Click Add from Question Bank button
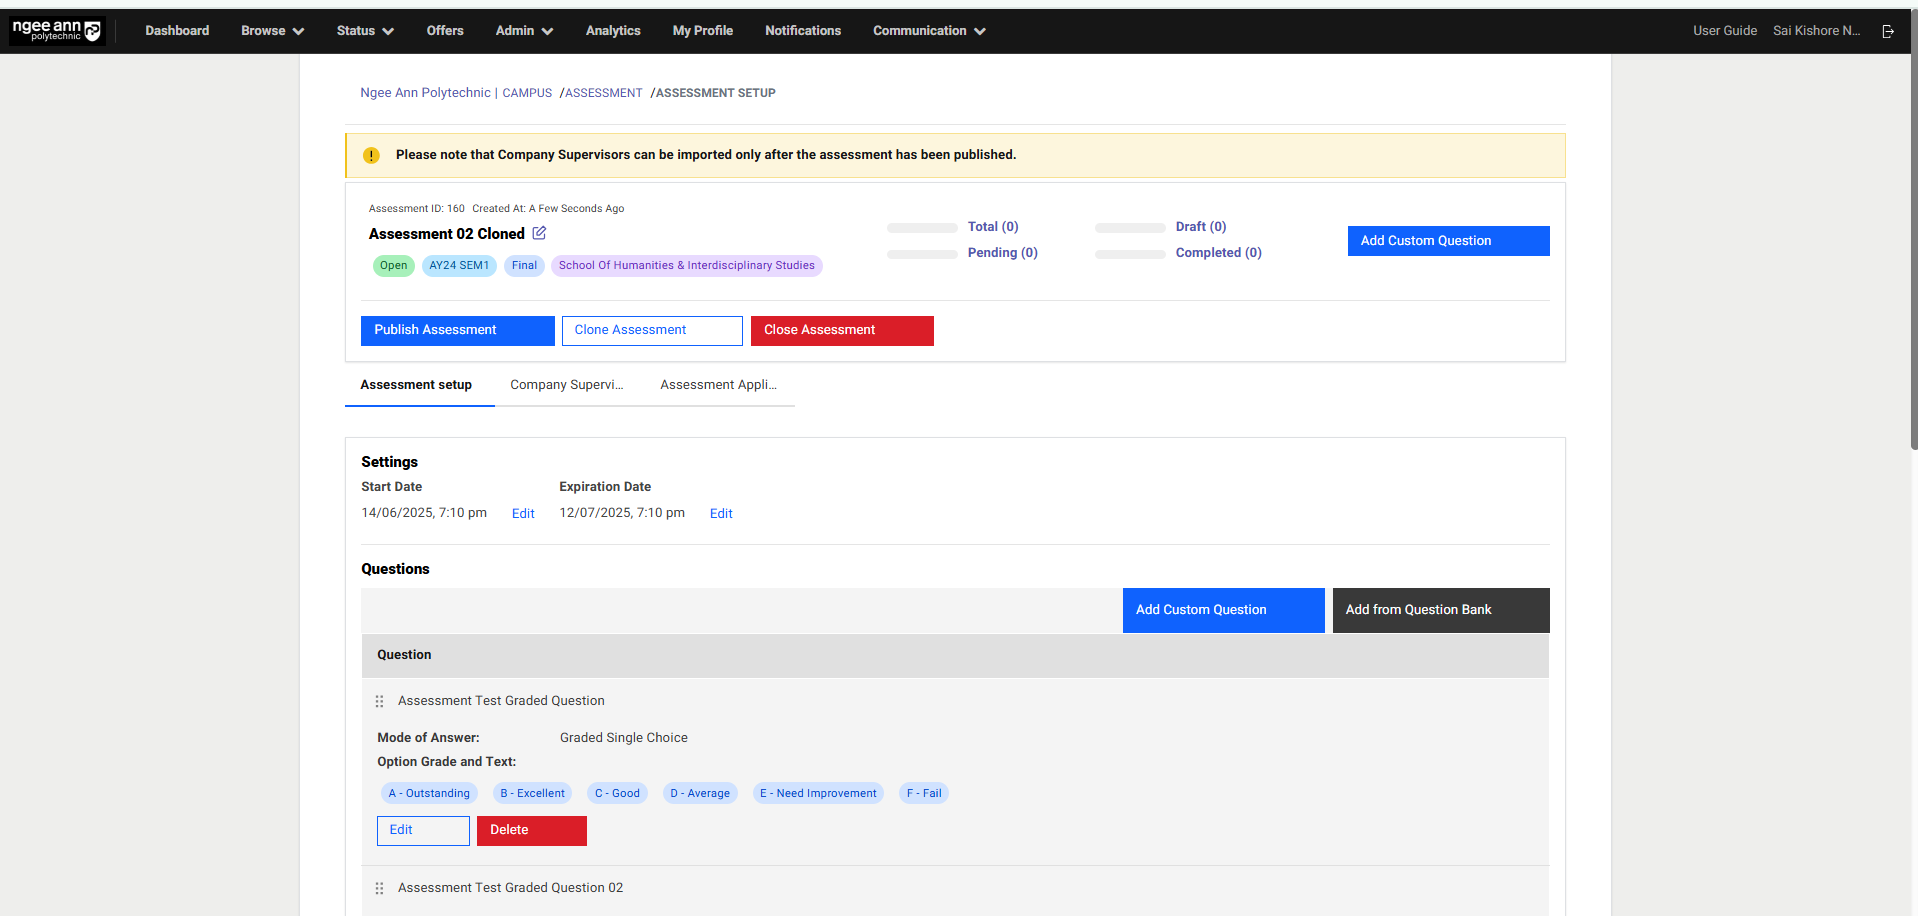1918x916 pixels. pos(1440,610)
